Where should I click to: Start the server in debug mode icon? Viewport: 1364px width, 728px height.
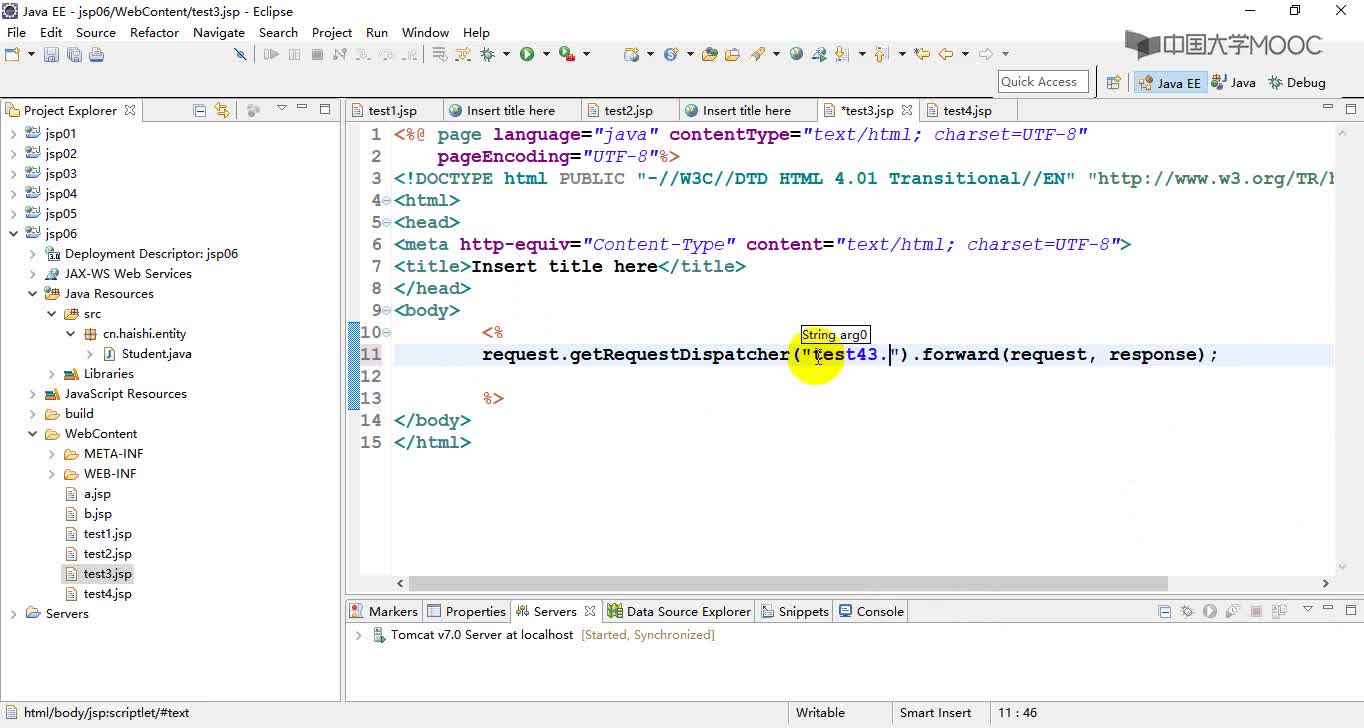1187,611
